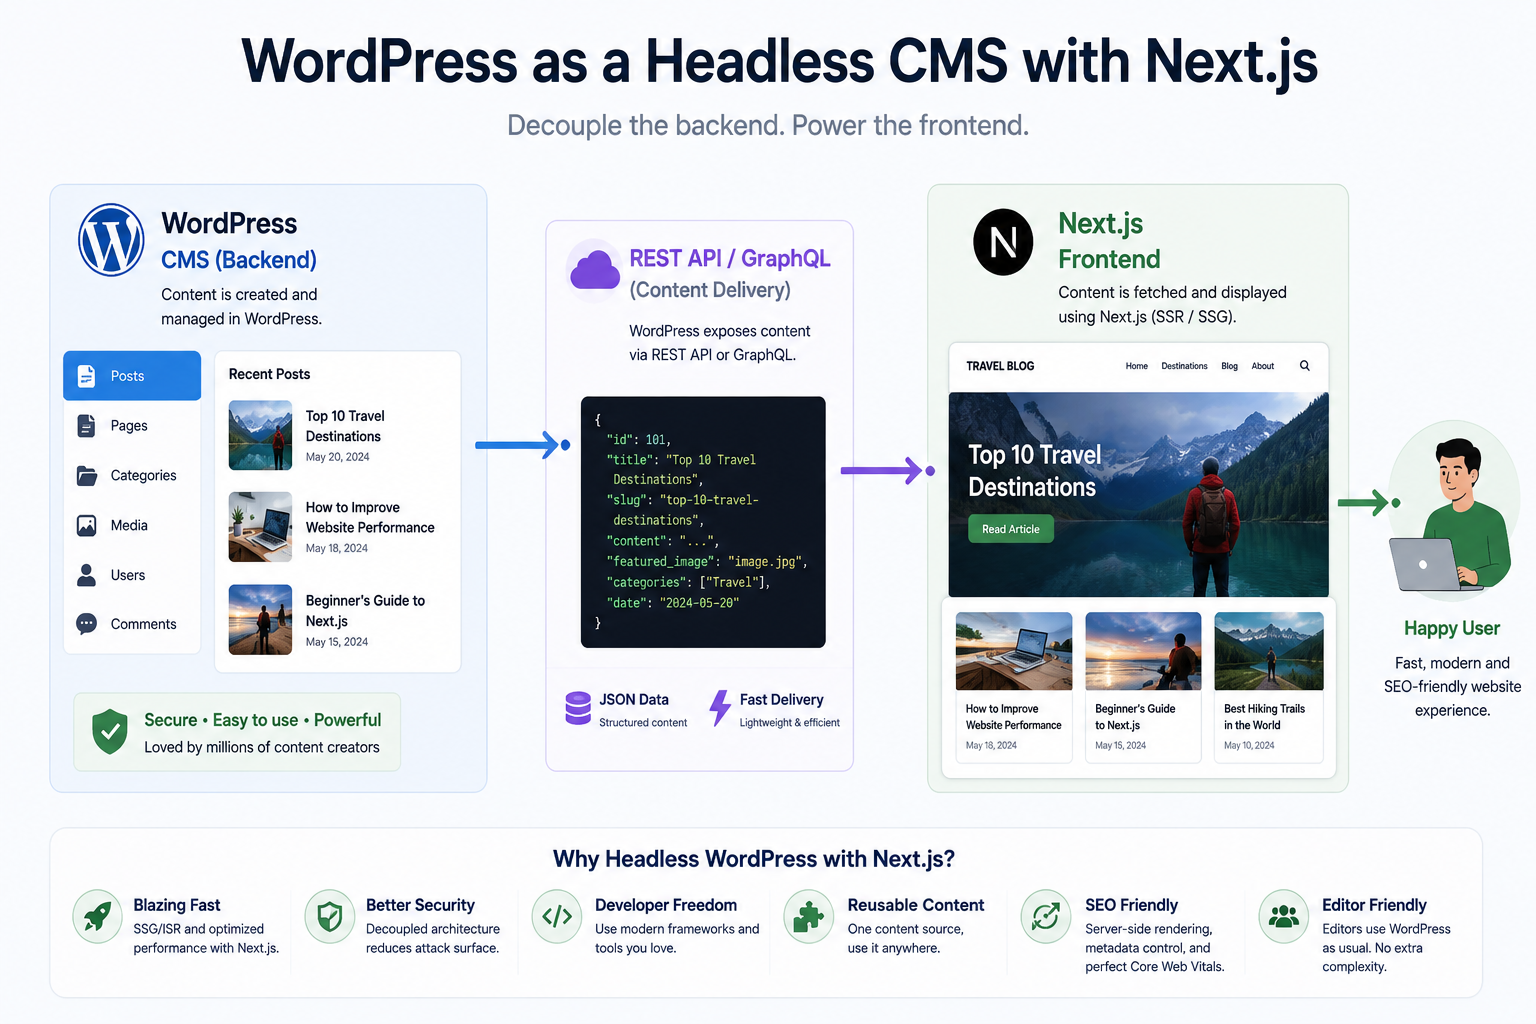The height and width of the screenshot is (1024, 1536).
Task: Click the Recent Posts heading
Action: 269,374
